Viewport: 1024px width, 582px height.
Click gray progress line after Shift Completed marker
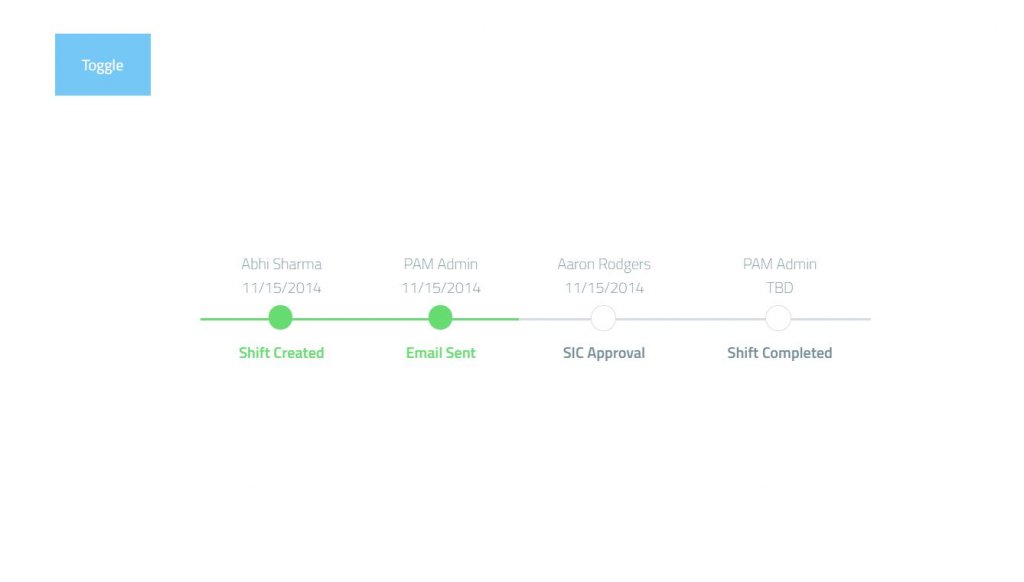831,319
